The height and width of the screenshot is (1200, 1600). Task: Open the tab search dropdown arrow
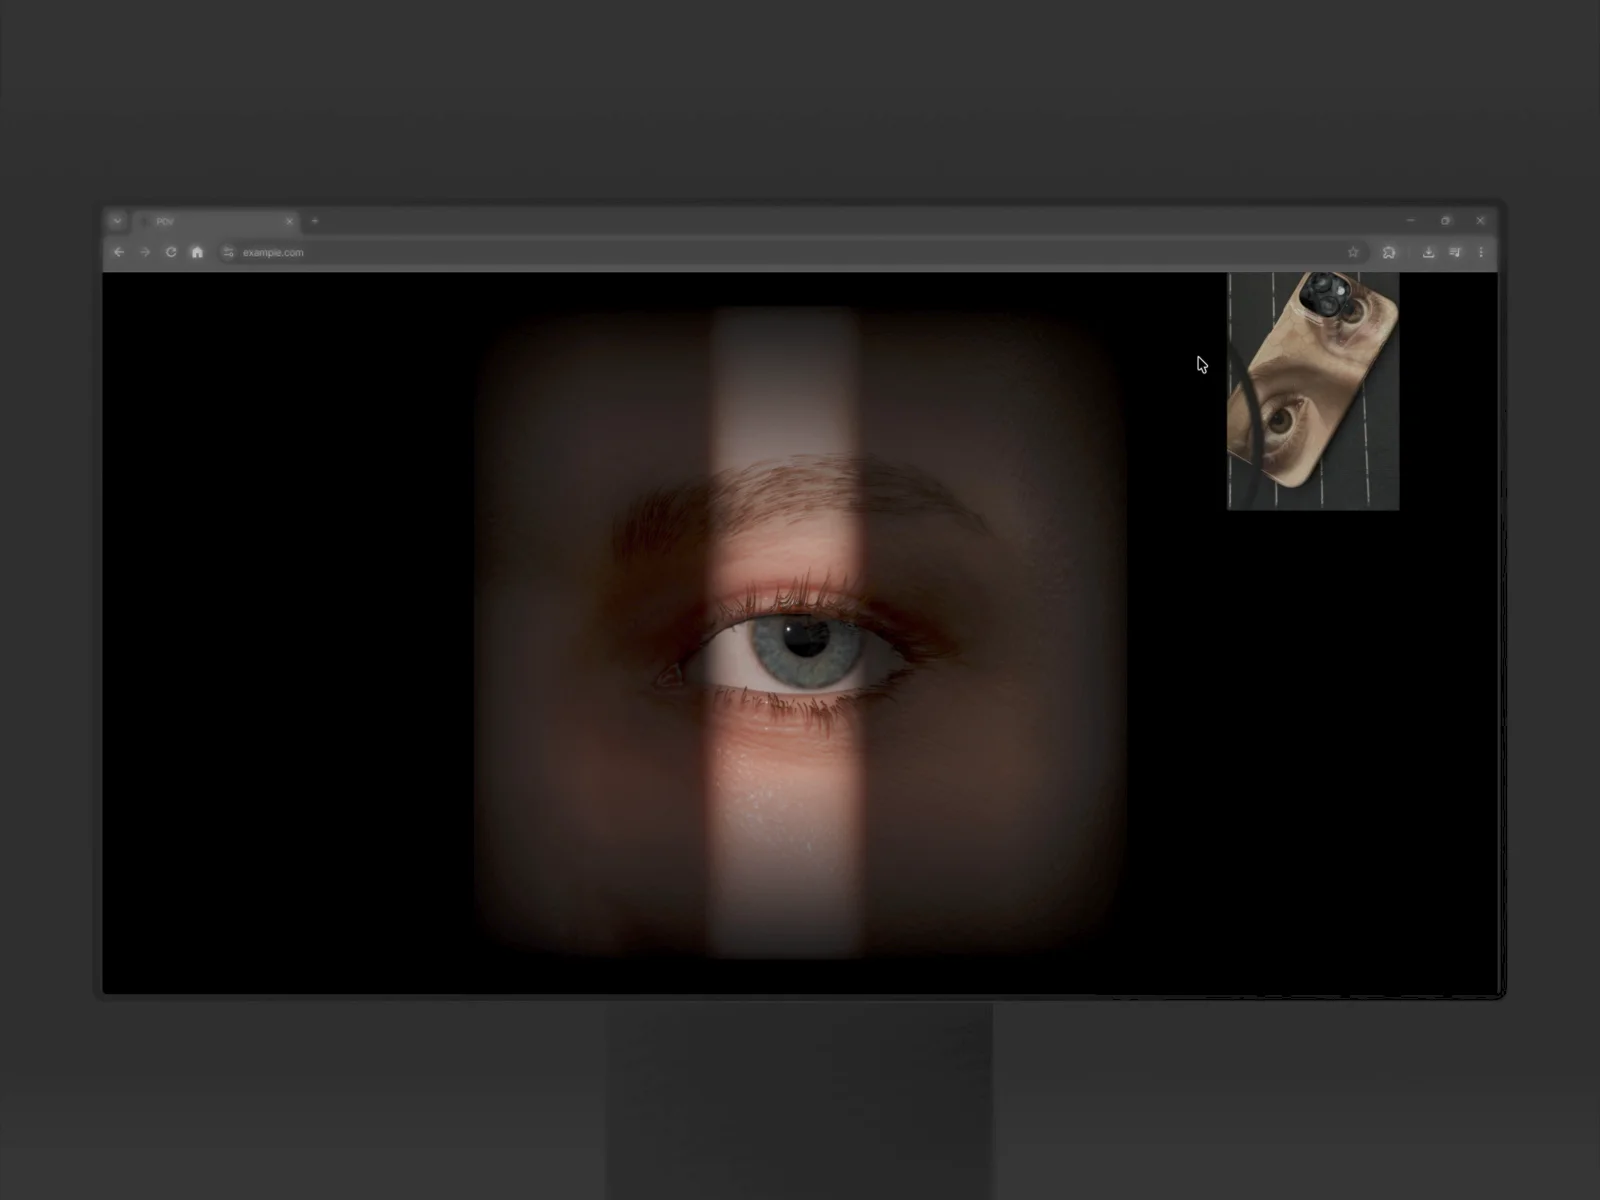(x=117, y=221)
